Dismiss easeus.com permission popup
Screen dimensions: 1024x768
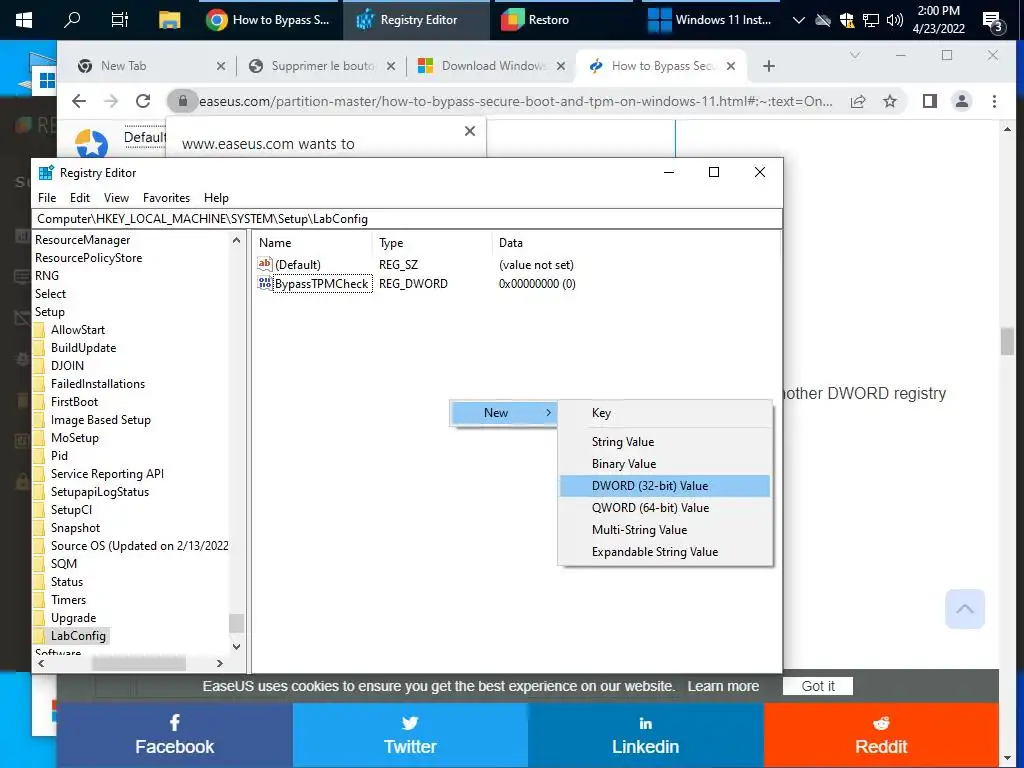(470, 131)
